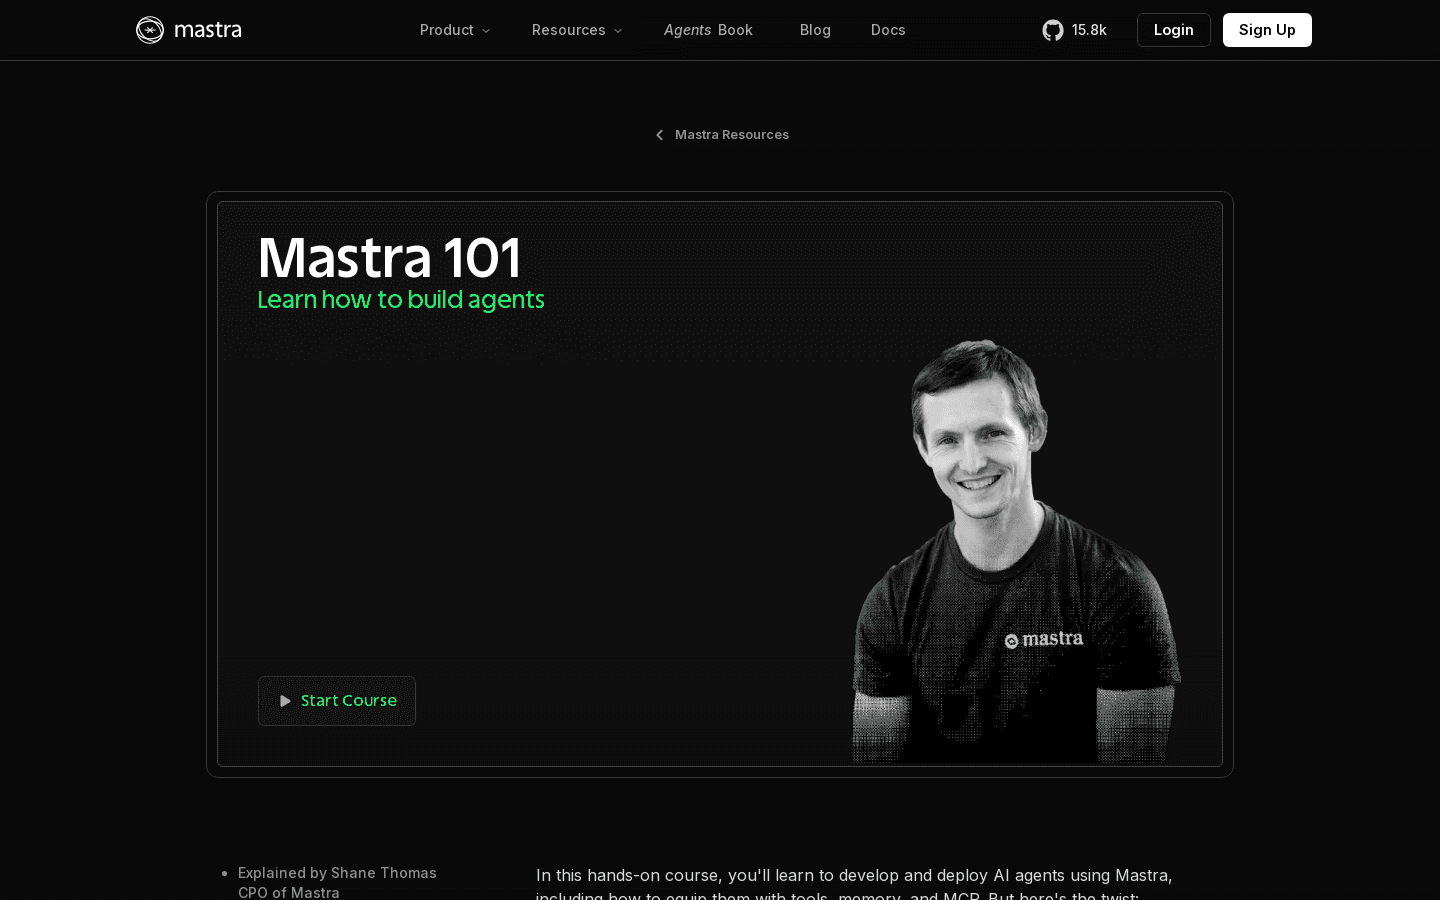
Task: Open the Docs page
Action: click(x=888, y=30)
